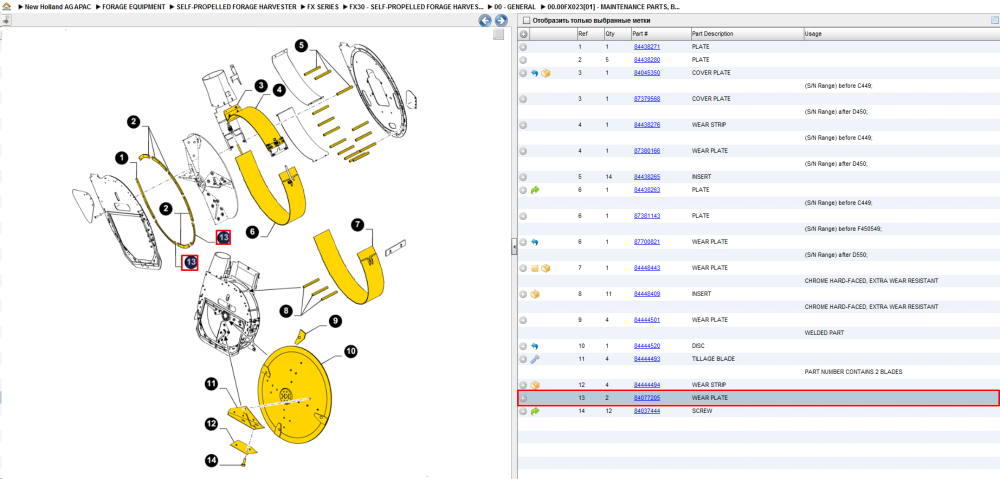The width and height of the screenshot is (1000, 479).
Task: Go to the home page icon
Action: point(6,6)
